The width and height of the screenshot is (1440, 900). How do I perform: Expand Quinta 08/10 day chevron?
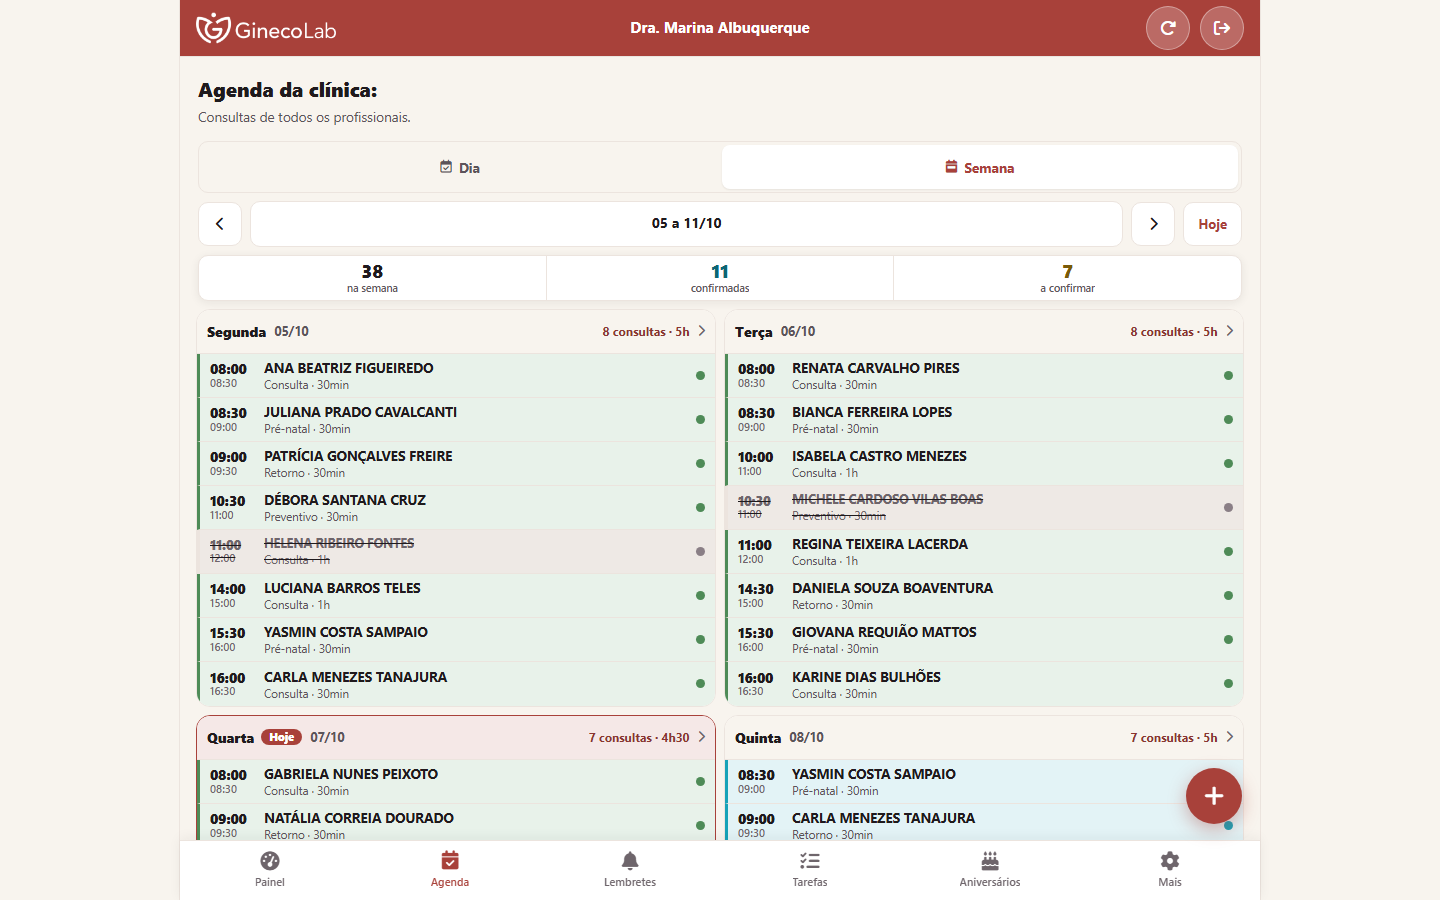[x=1230, y=737]
